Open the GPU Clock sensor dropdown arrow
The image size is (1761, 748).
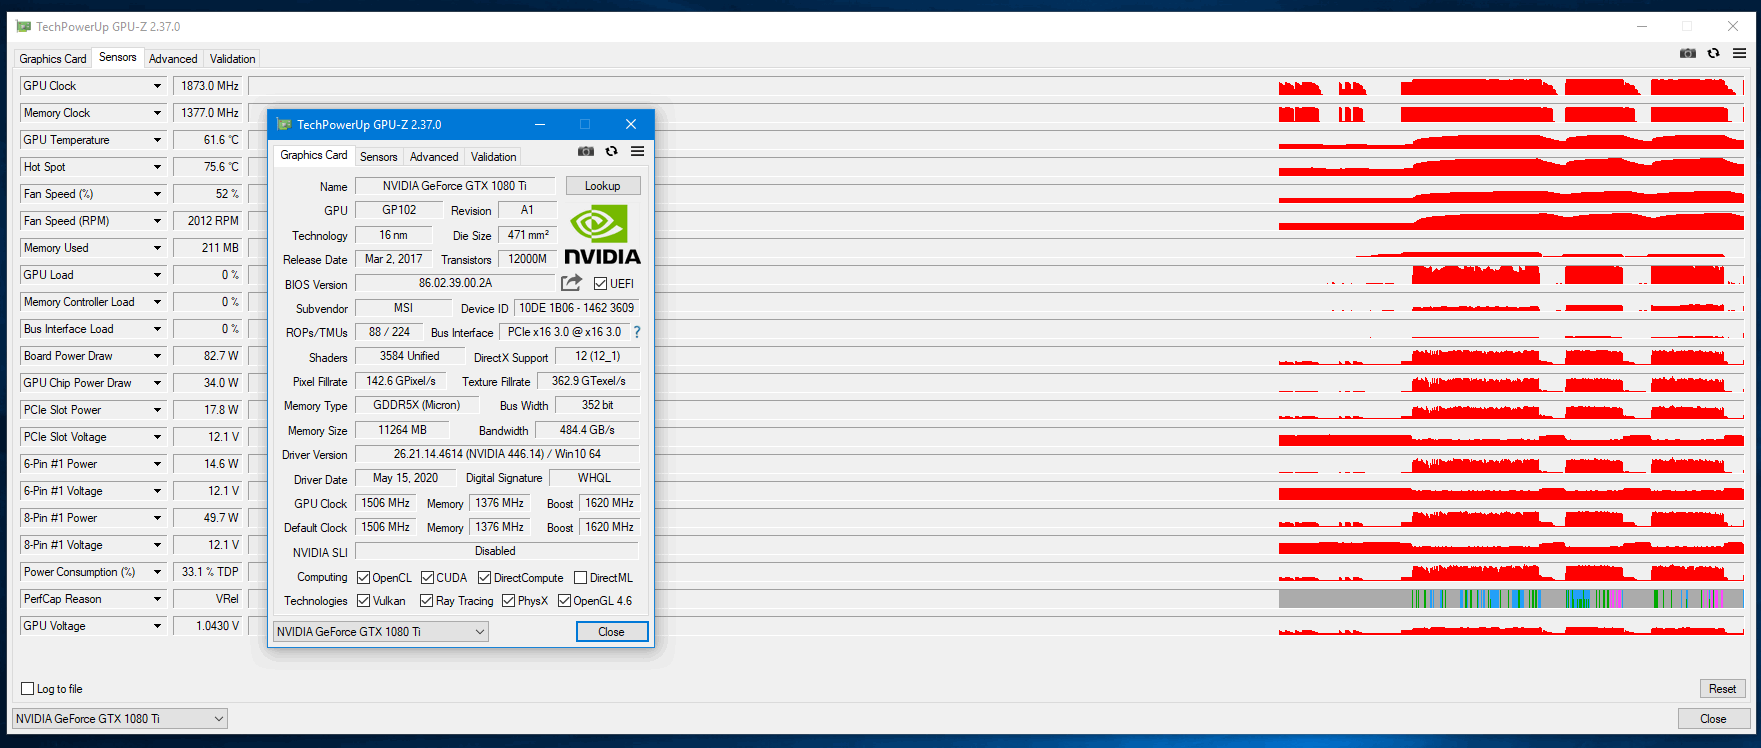pos(157,86)
